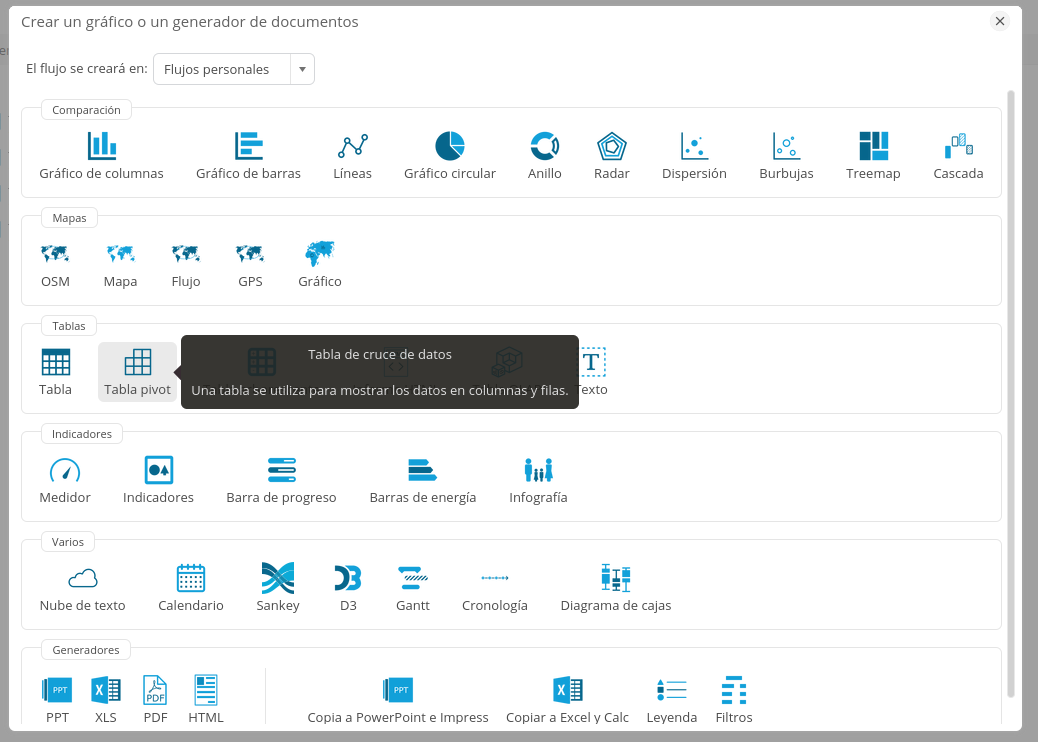This screenshot has height=742, width=1038.
Task: Select the Sankey diagram icon
Action: pyautogui.click(x=277, y=578)
